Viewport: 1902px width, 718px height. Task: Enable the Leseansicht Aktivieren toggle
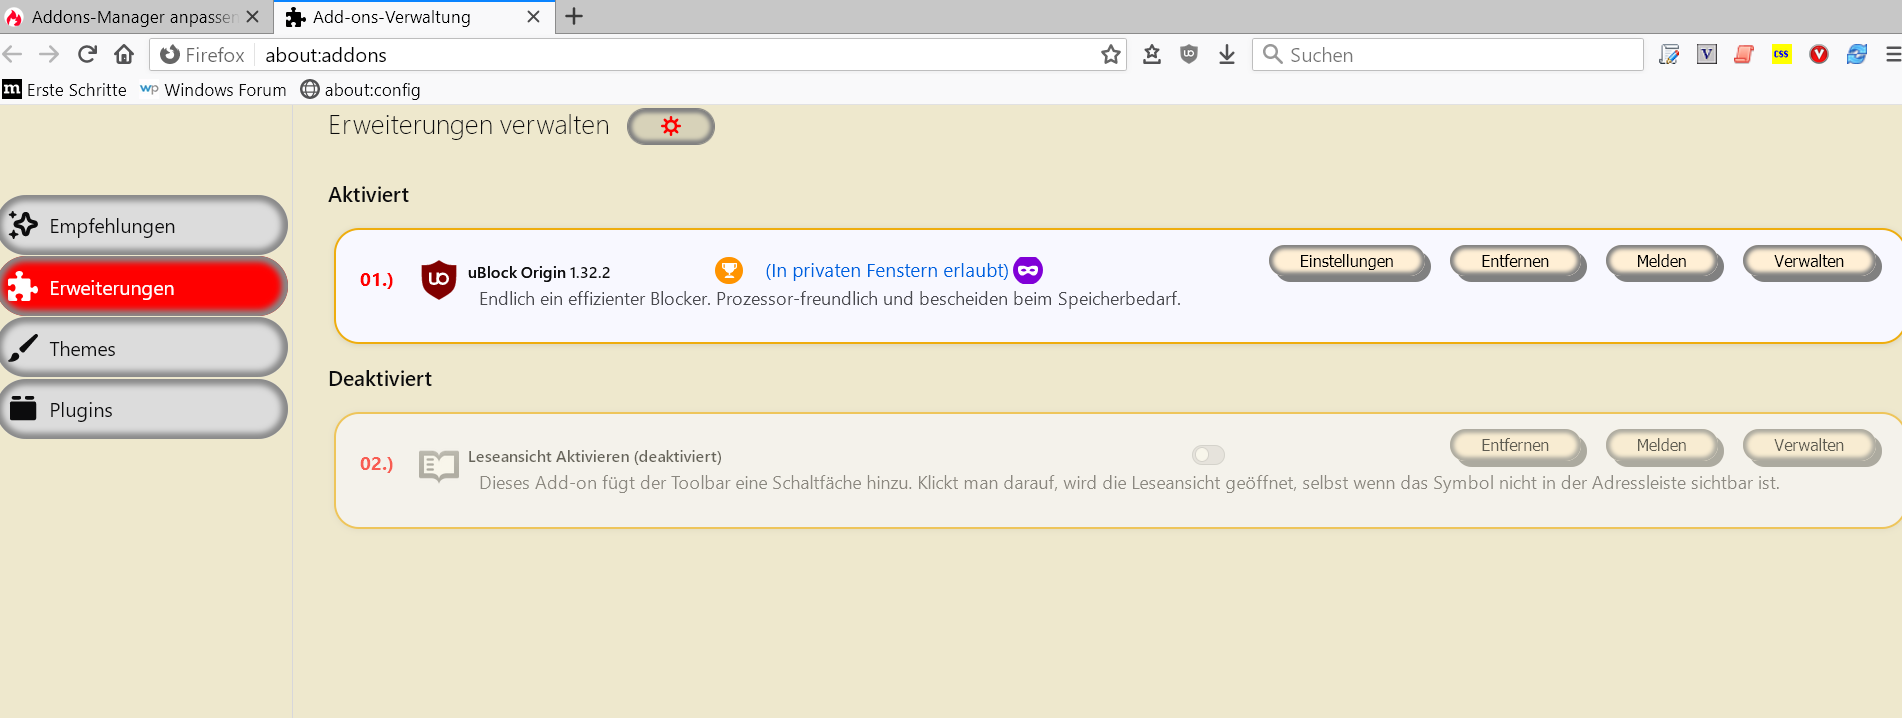click(1208, 455)
